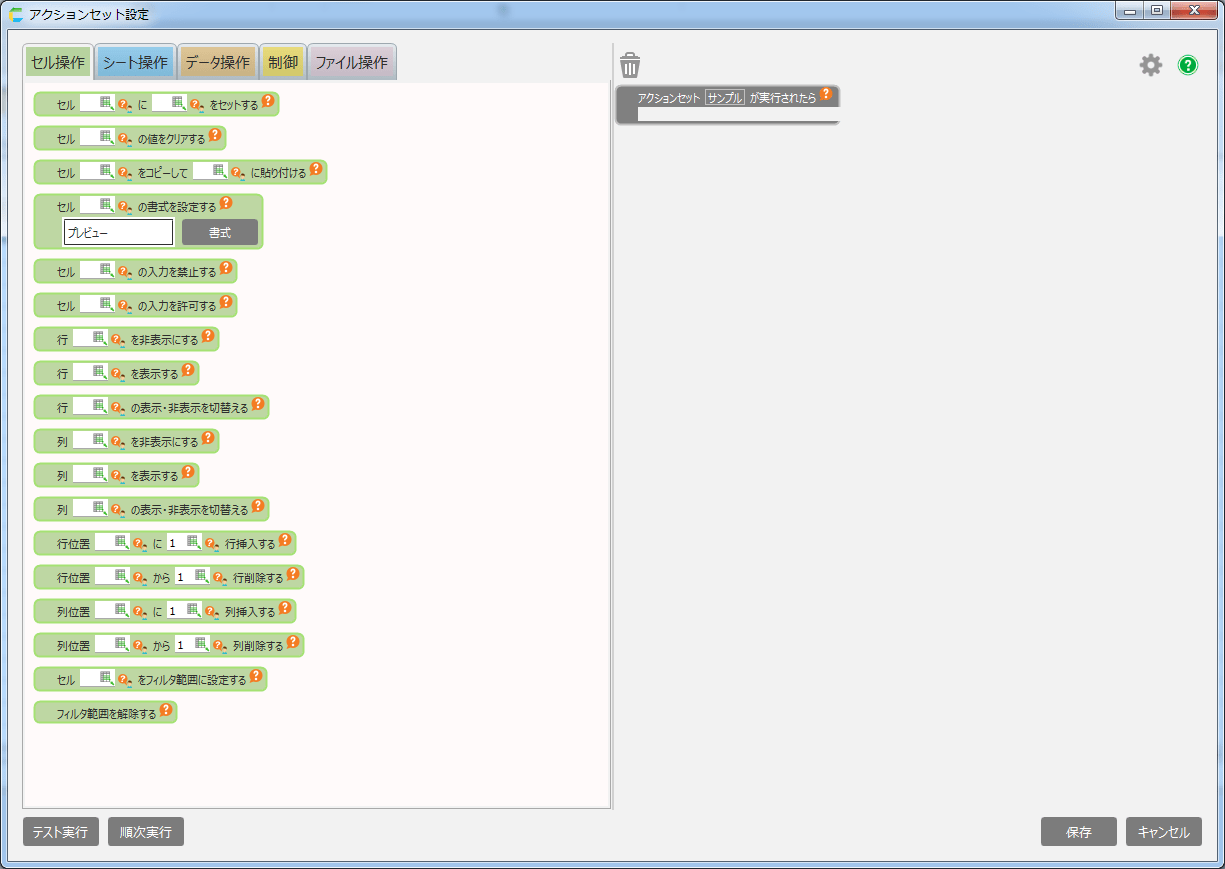Open the データ操作 tab

(x=218, y=63)
